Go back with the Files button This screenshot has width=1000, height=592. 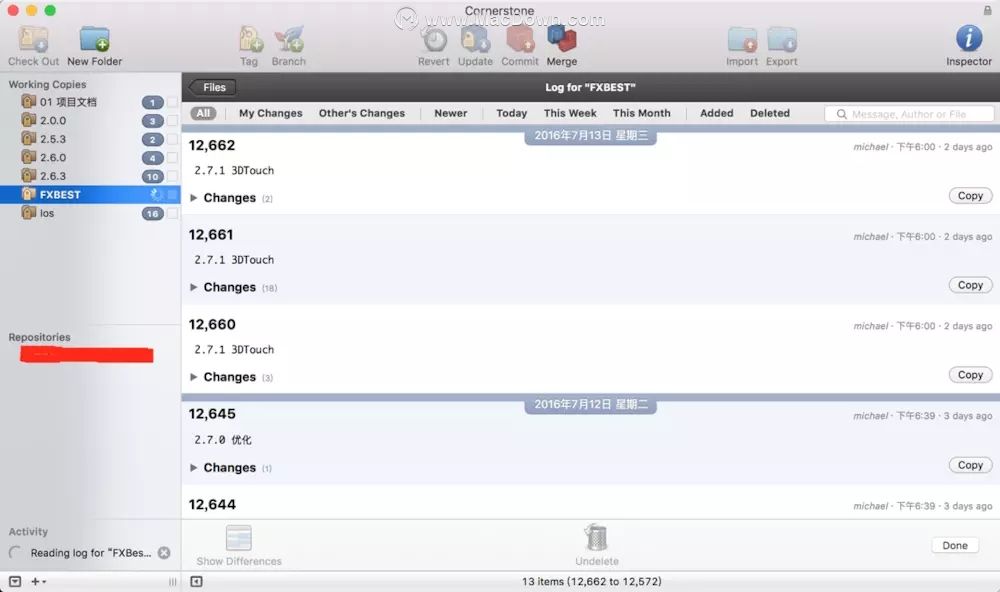pyautogui.click(x=212, y=87)
